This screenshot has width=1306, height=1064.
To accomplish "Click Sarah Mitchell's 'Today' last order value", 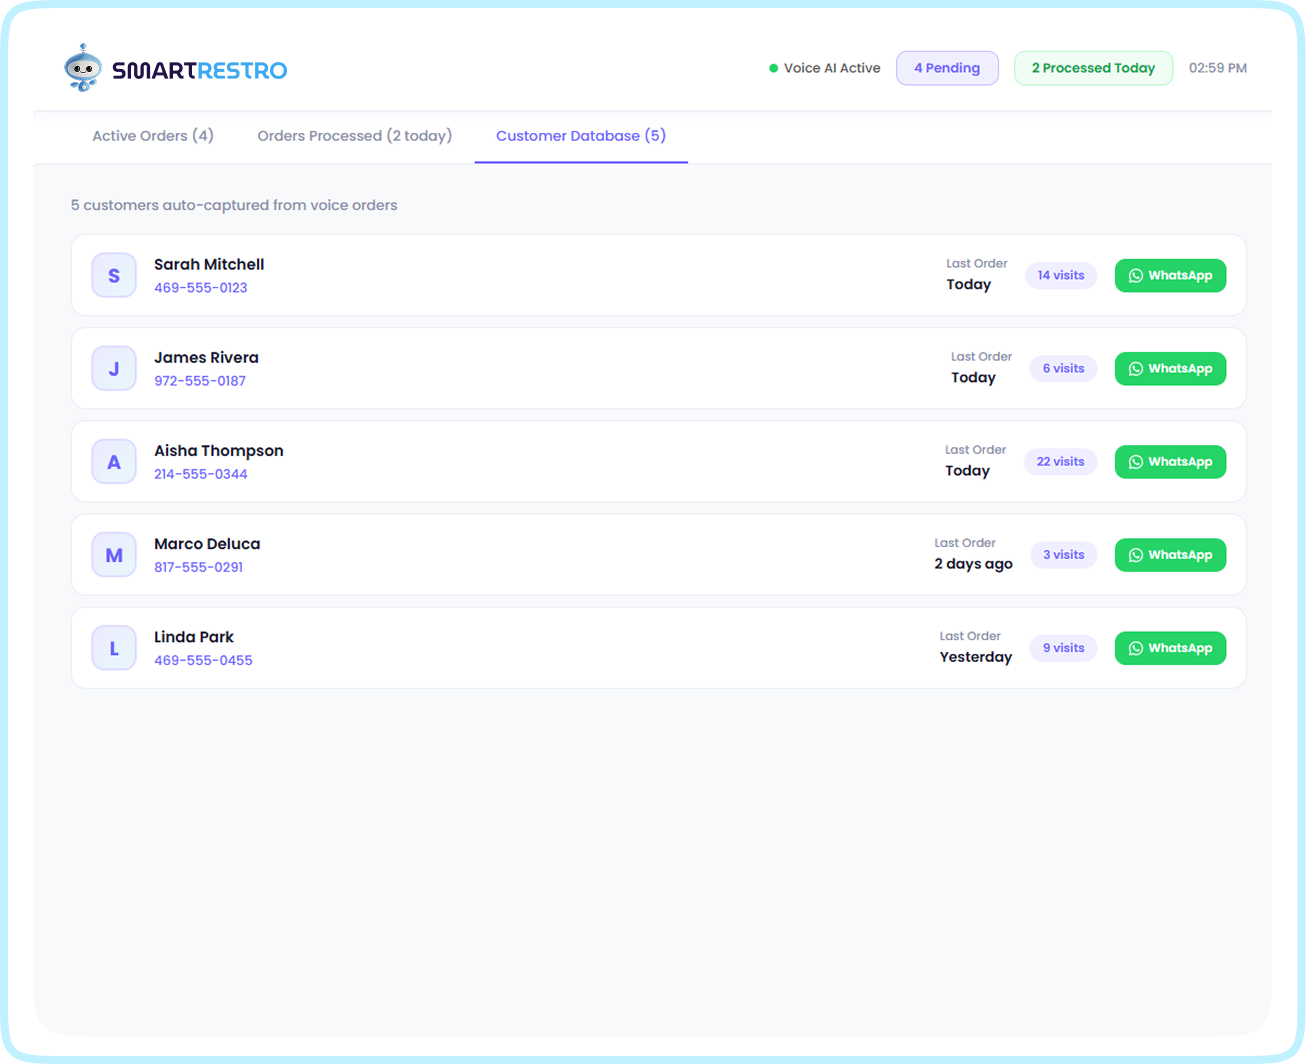I will tap(969, 284).
